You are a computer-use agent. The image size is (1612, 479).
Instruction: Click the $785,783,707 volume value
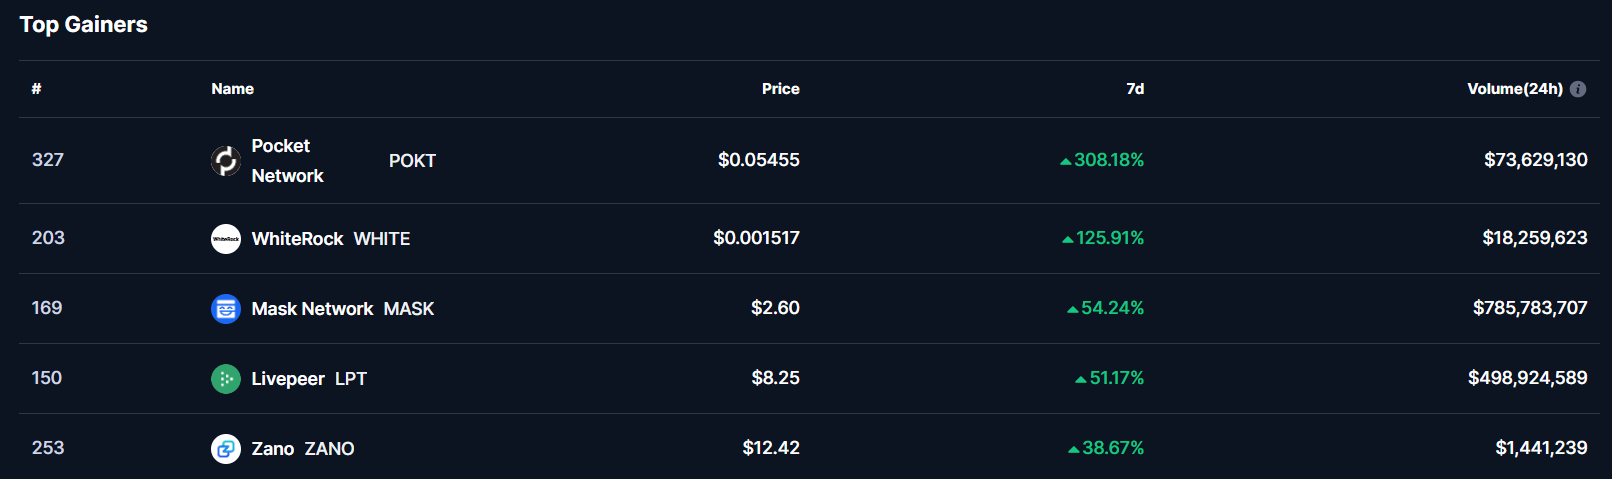[1530, 308]
